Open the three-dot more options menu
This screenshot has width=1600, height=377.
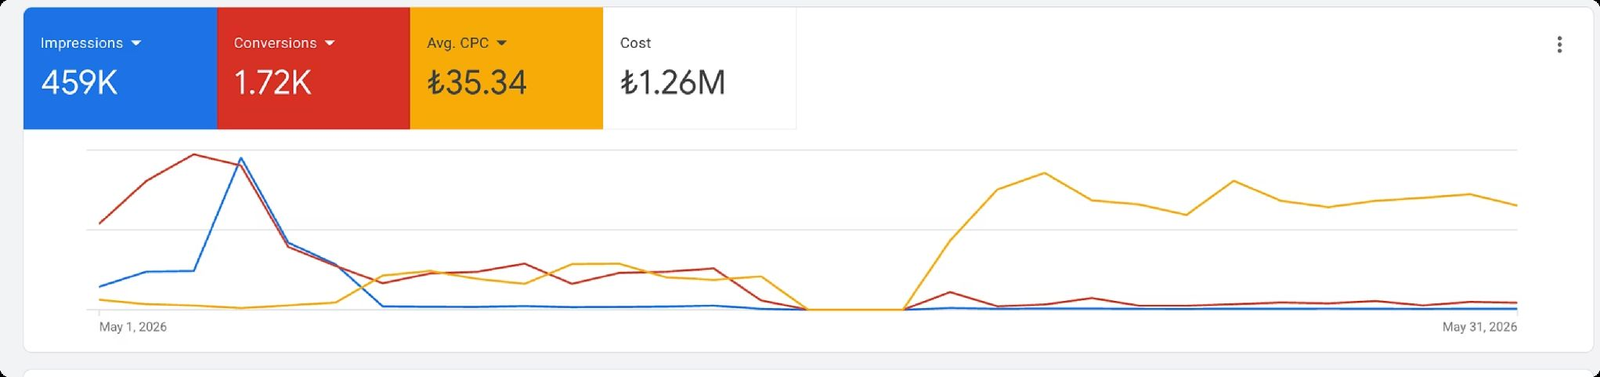click(x=1559, y=44)
